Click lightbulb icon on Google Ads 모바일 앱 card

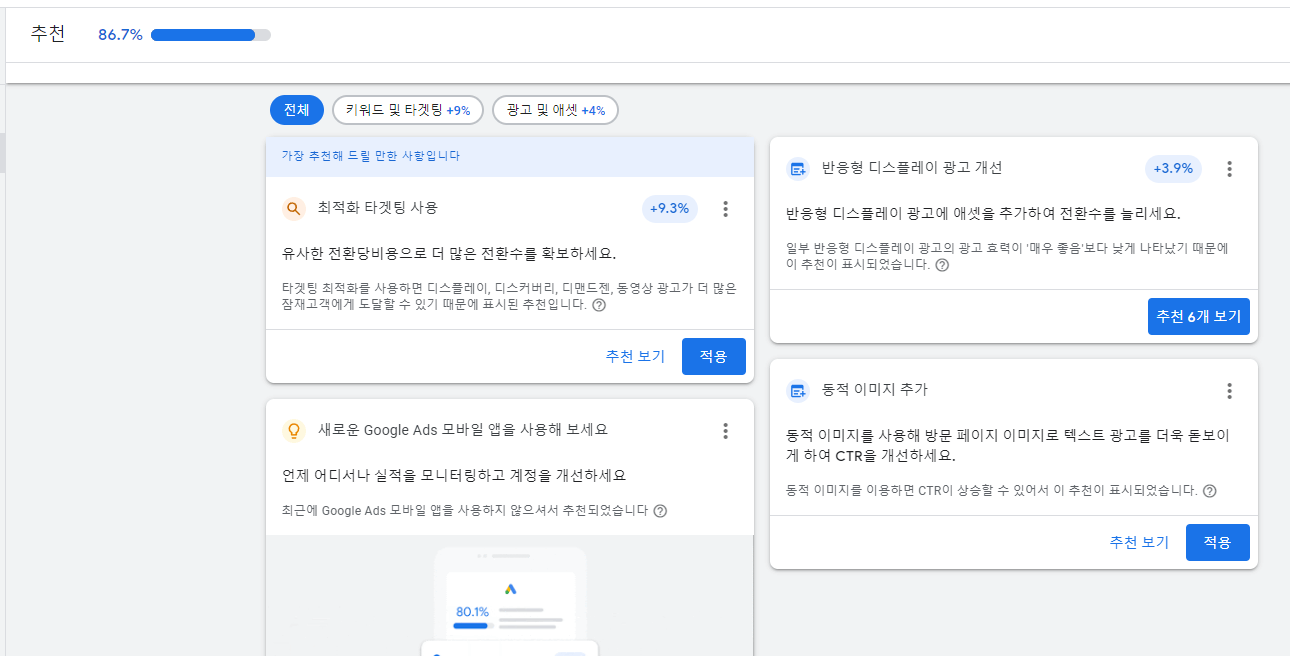coord(293,431)
